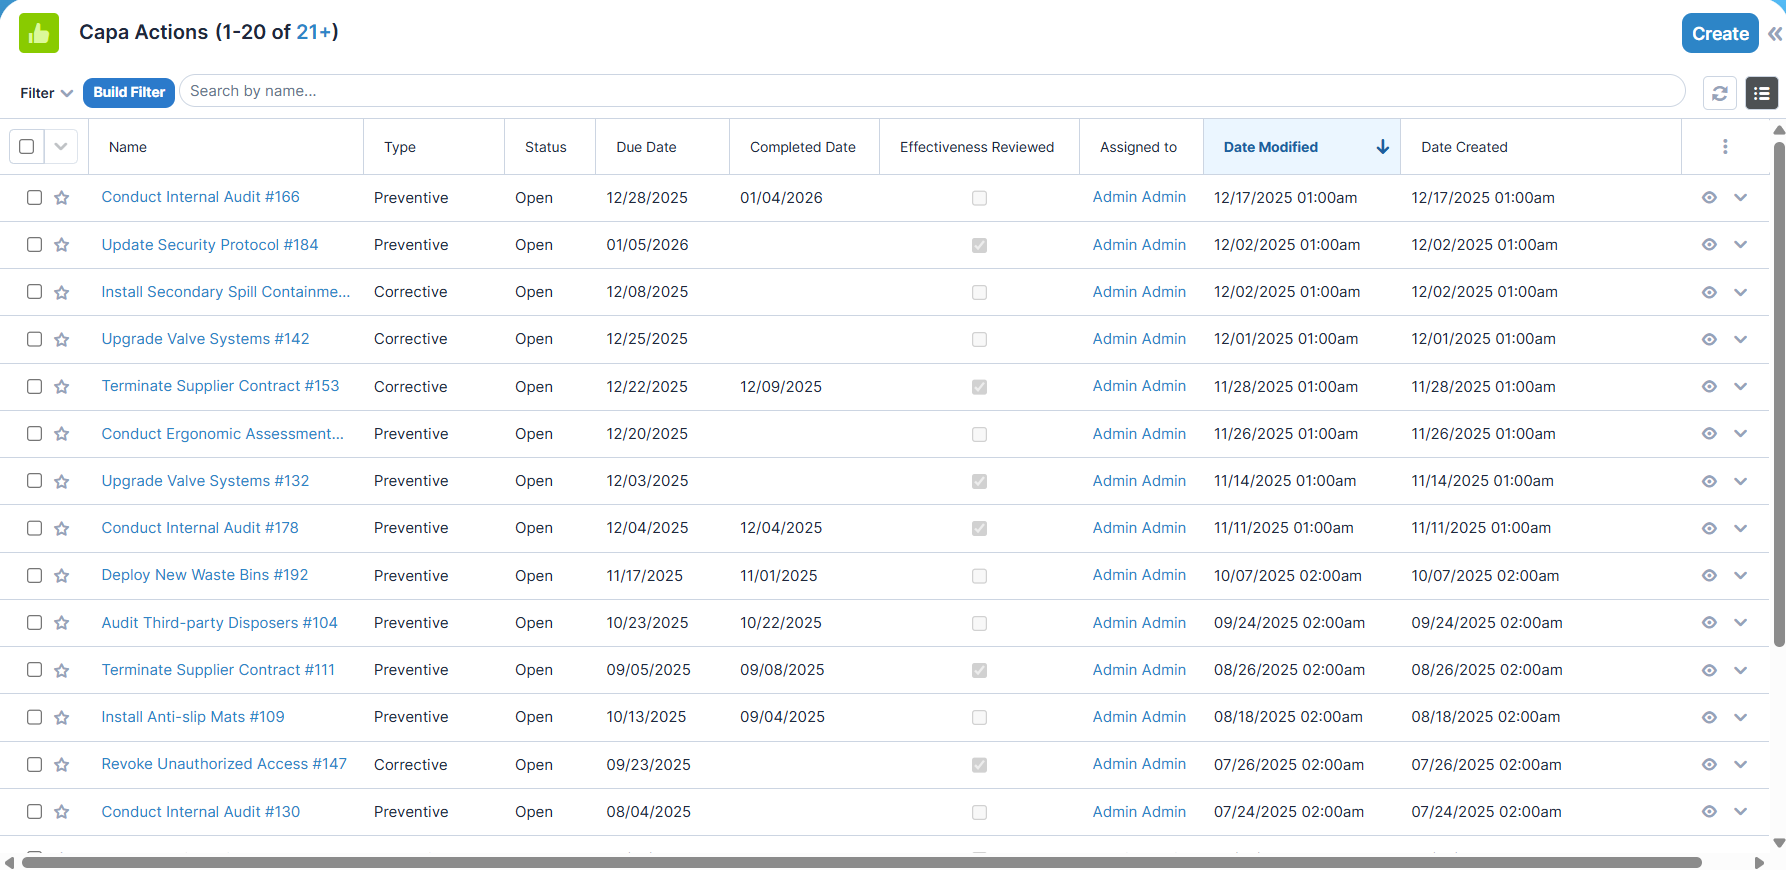
Task: Tick the select-all checkbox in the header
Action: point(27,147)
